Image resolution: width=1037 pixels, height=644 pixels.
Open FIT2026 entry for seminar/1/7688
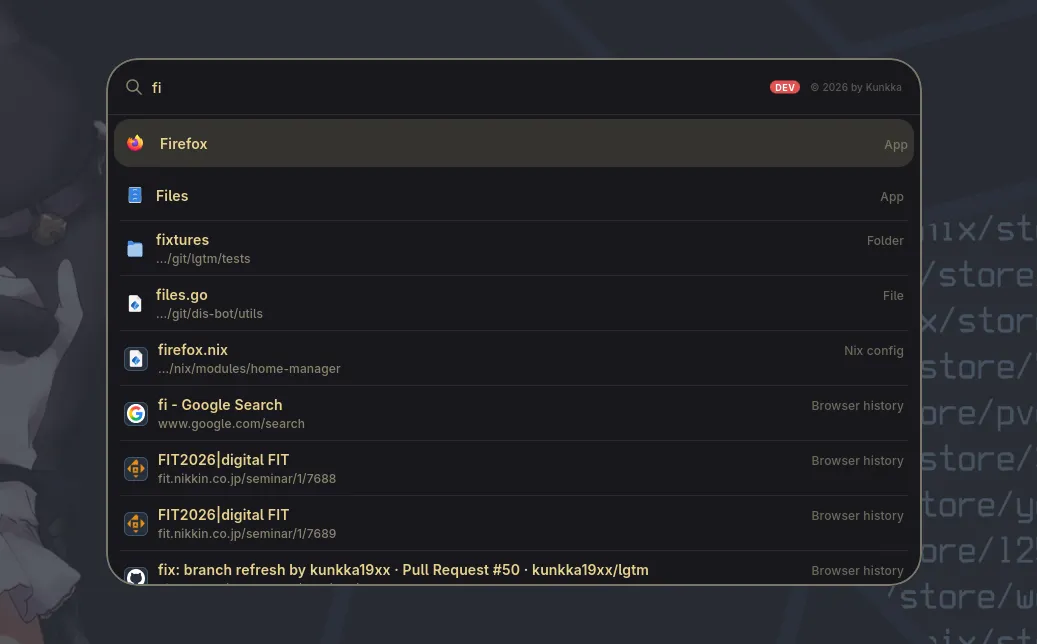(514, 468)
